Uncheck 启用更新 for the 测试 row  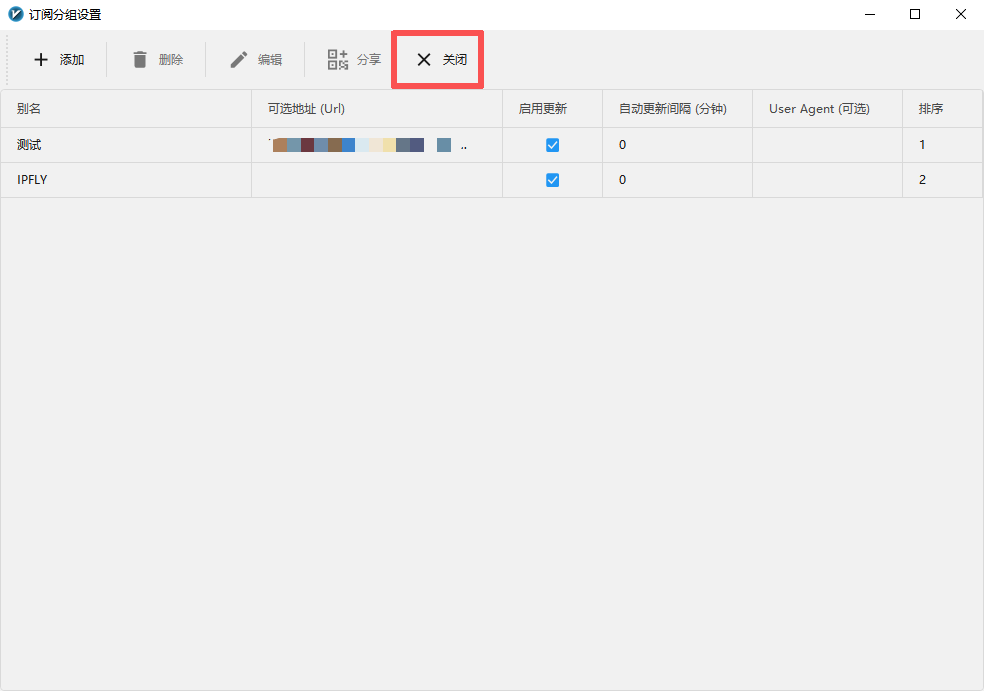point(552,145)
